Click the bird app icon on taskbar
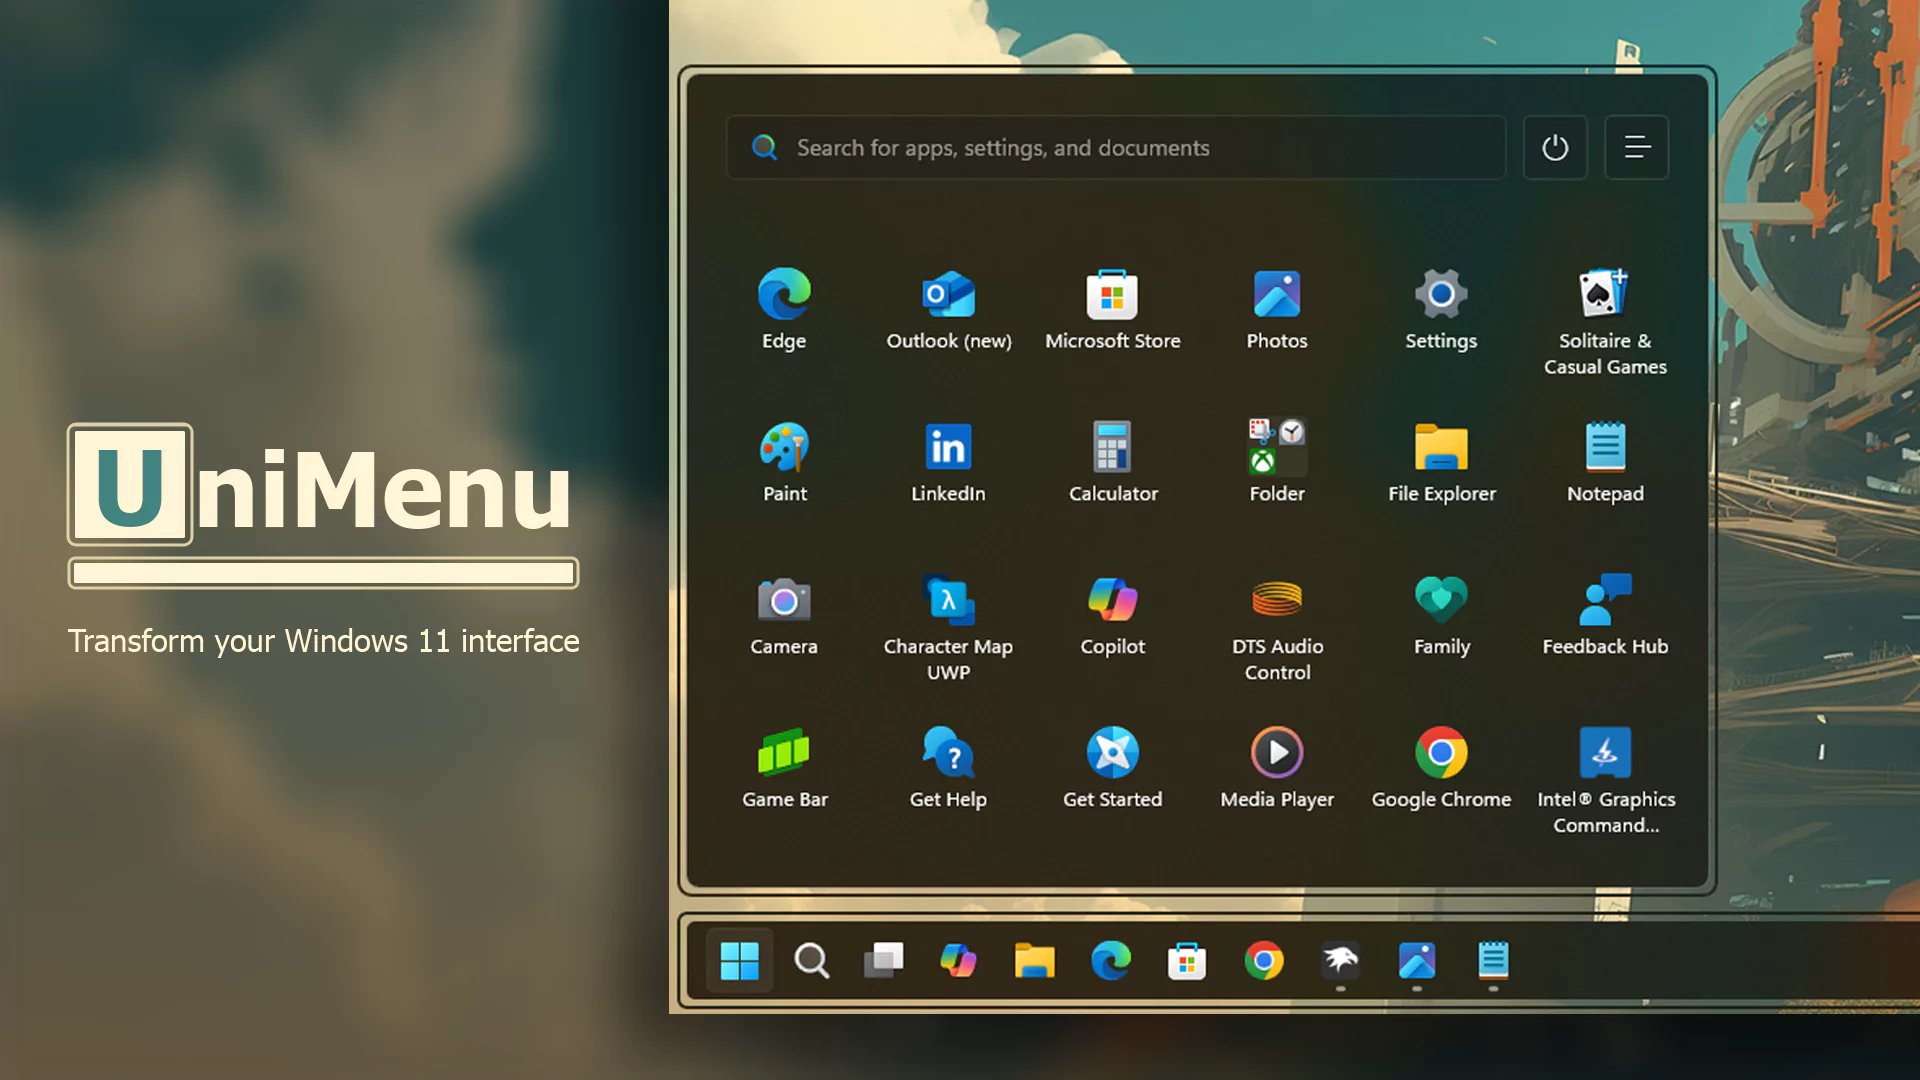This screenshot has height=1080, width=1920. (1340, 961)
